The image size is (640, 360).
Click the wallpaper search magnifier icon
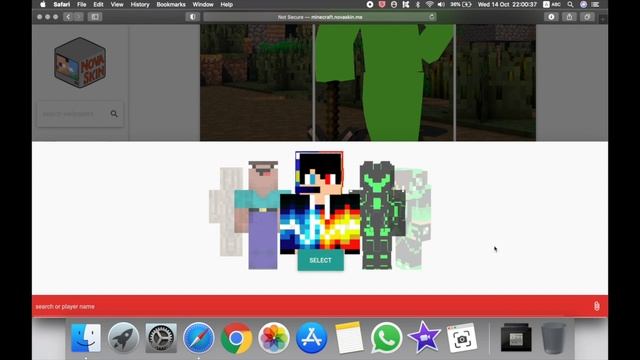(x=114, y=114)
